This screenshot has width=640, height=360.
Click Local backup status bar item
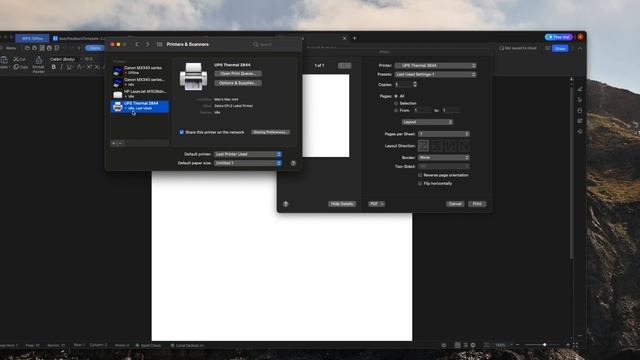187,345
